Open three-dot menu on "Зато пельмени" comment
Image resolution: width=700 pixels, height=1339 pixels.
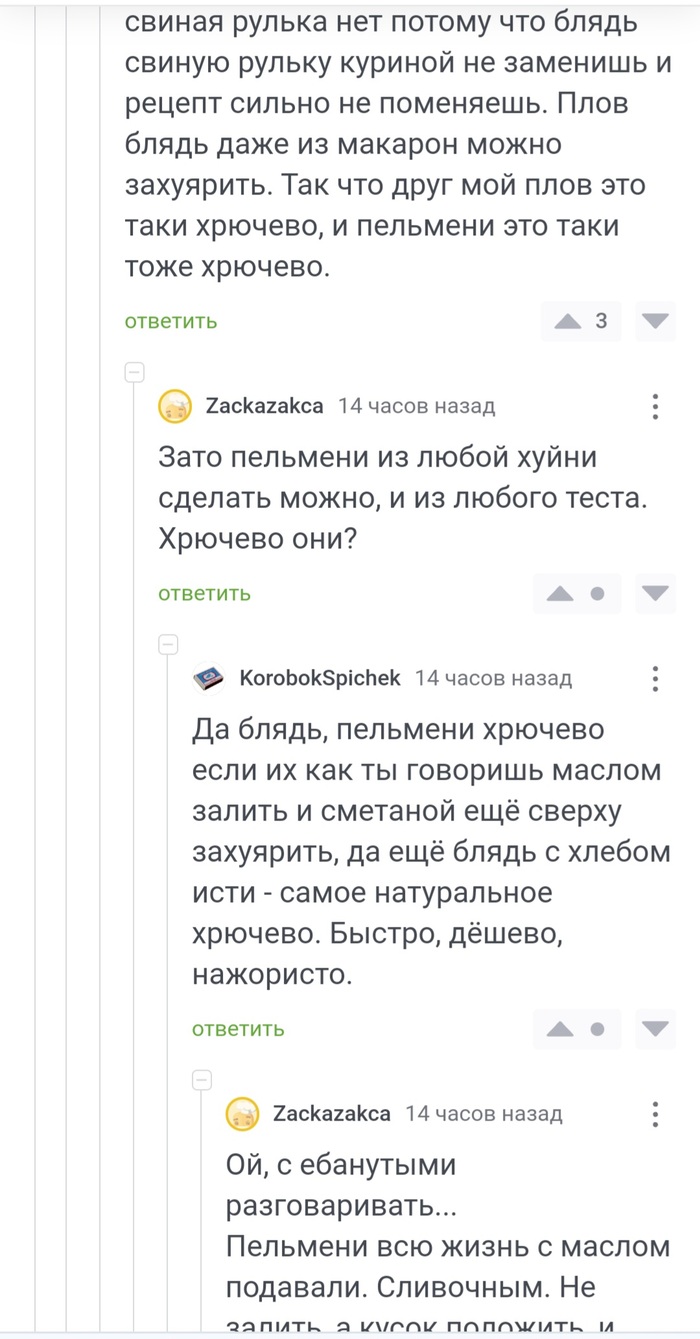(x=655, y=406)
